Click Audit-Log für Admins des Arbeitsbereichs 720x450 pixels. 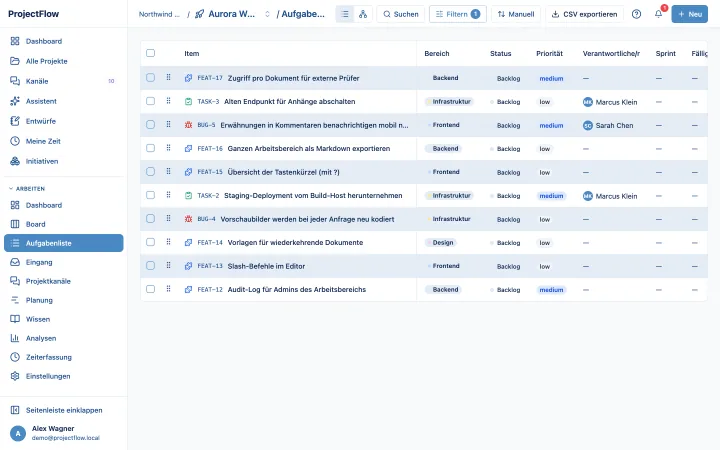pos(297,290)
